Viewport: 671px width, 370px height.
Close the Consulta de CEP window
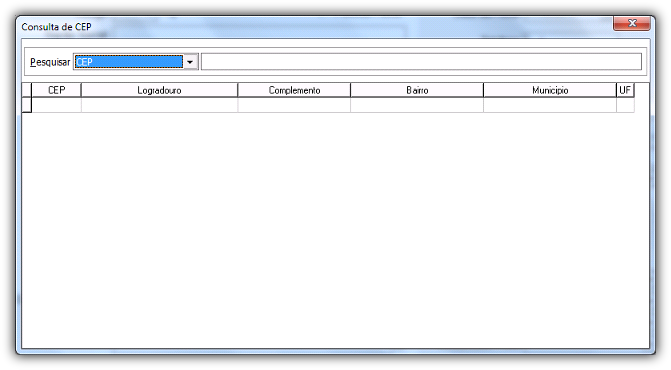click(x=632, y=23)
